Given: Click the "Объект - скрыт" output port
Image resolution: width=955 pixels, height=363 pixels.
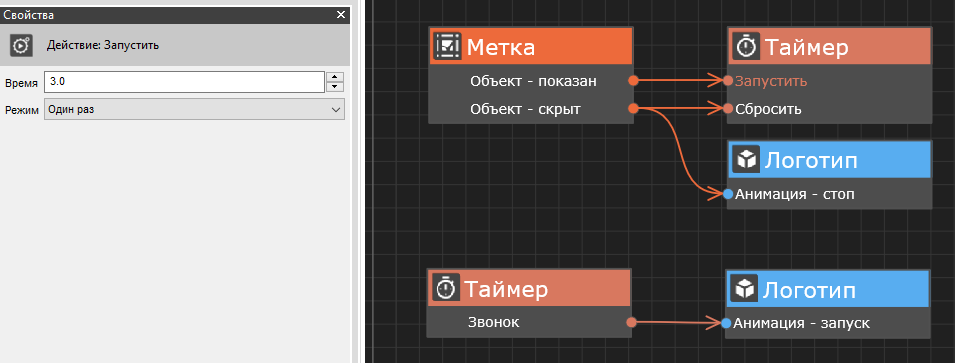Looking at the screenshot, I should [633, 109].
